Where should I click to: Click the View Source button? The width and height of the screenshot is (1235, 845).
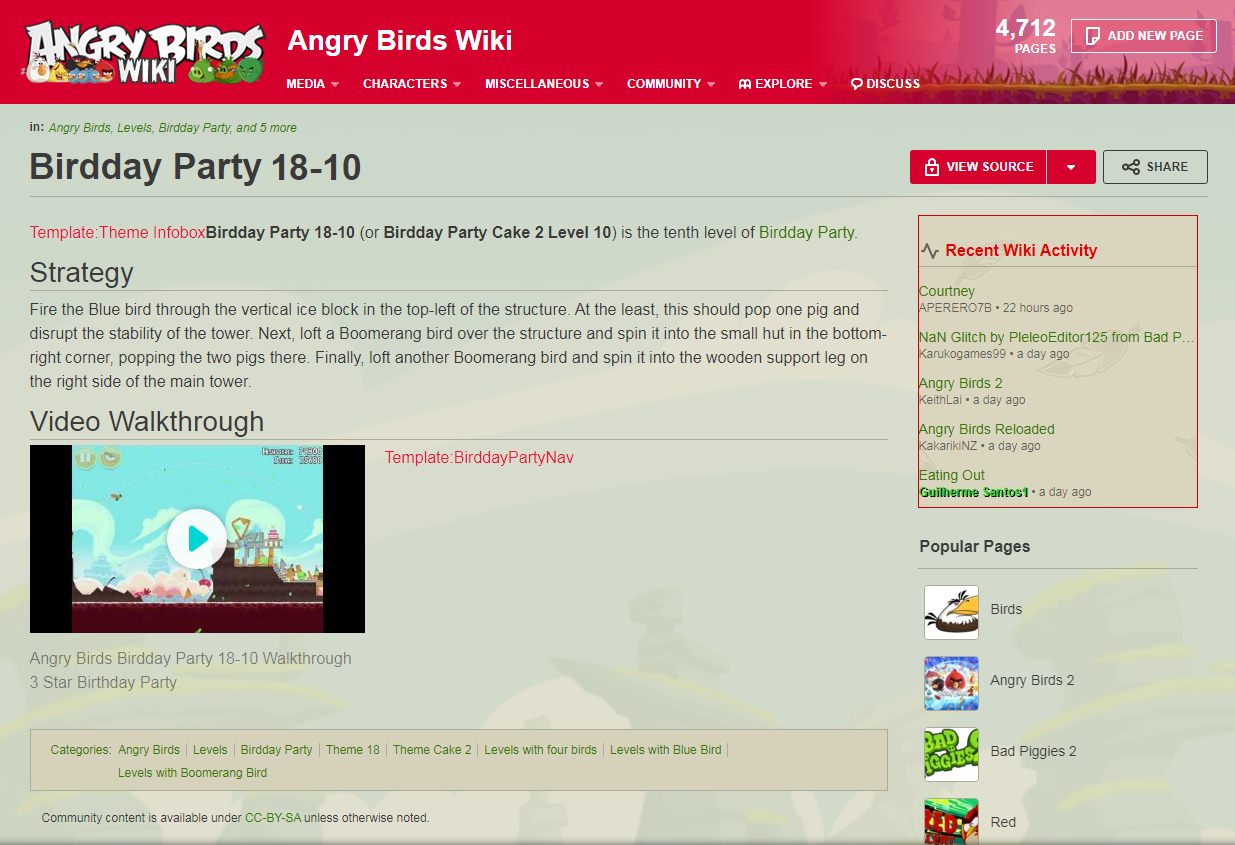[x=978, y=167]
